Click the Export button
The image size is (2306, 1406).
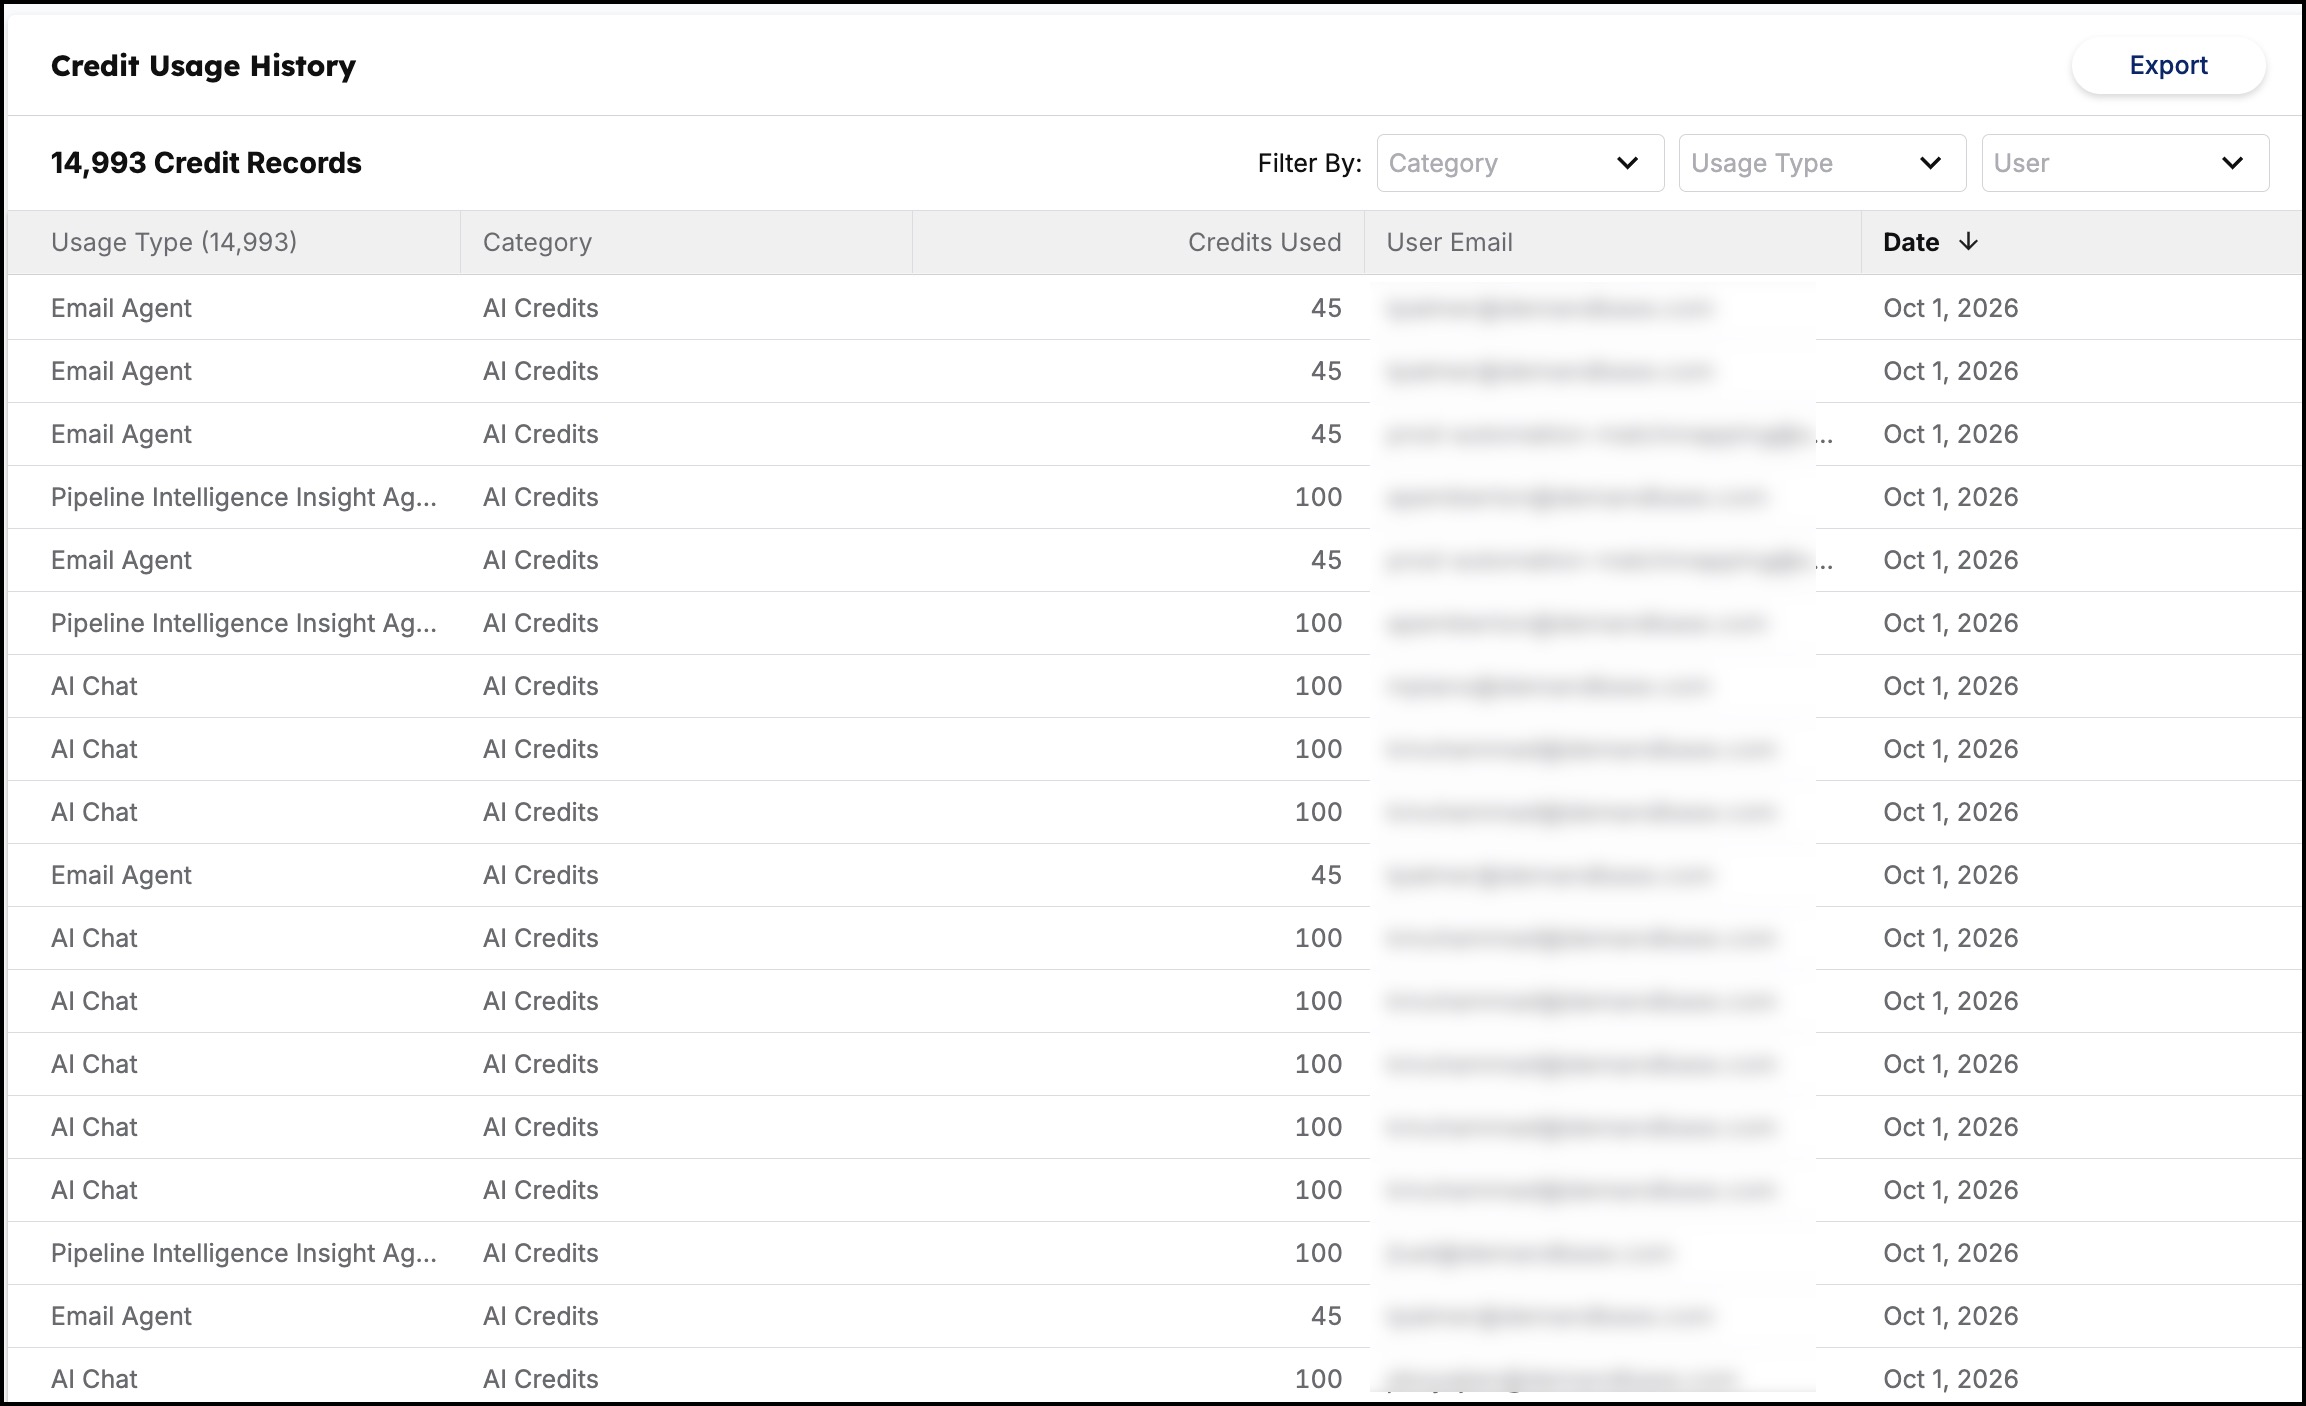tap(2168, 66)
